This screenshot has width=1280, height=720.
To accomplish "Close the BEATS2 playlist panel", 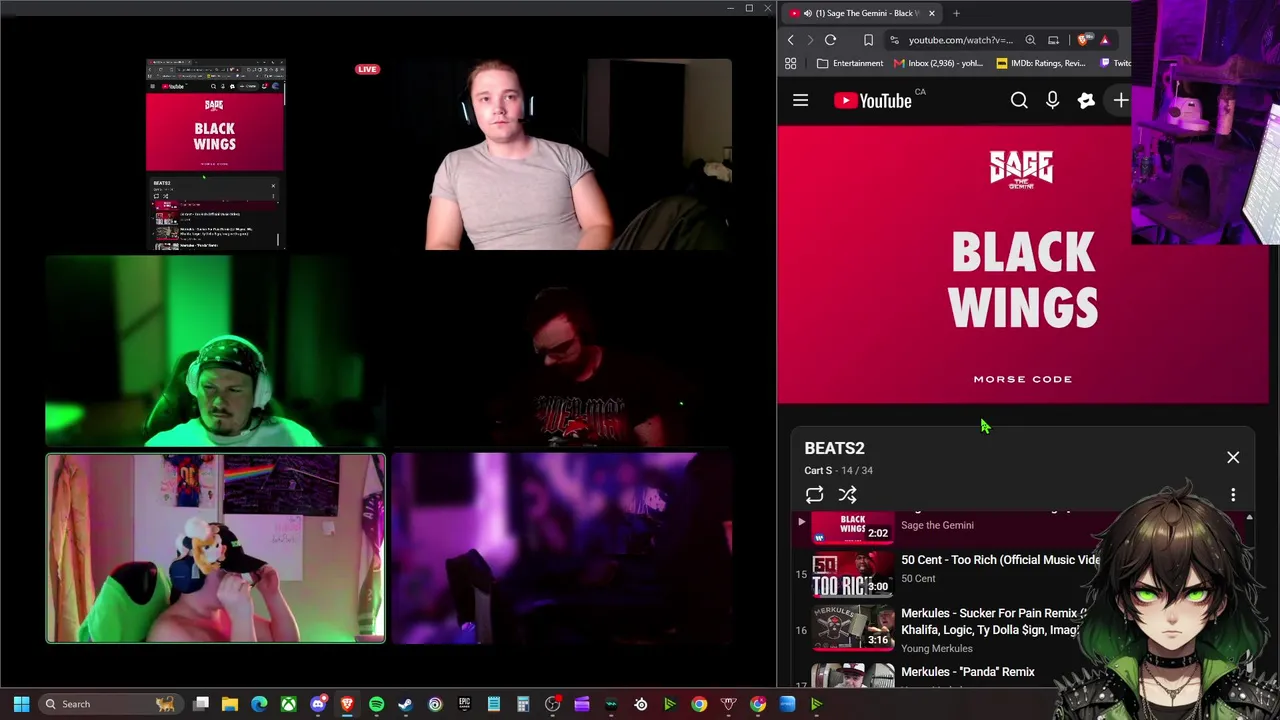I will pos(1233,457).
